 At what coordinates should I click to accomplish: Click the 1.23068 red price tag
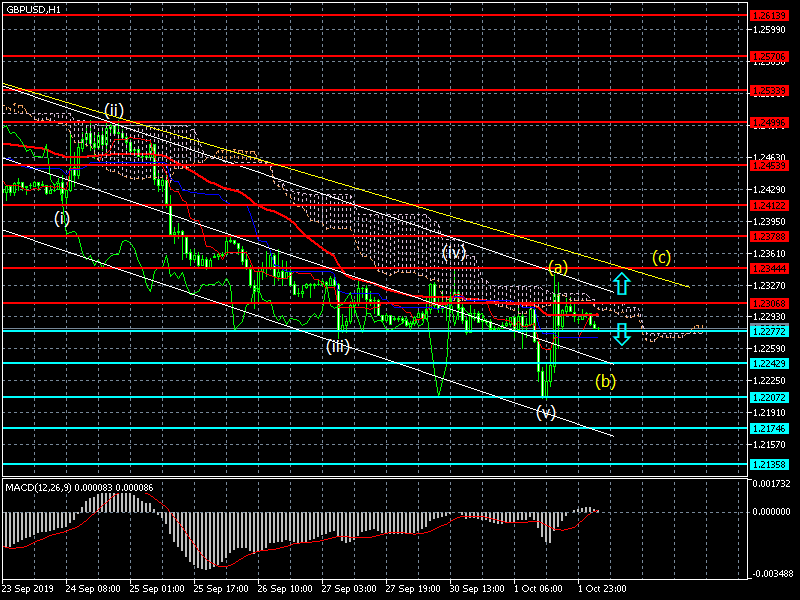point(769,304)
